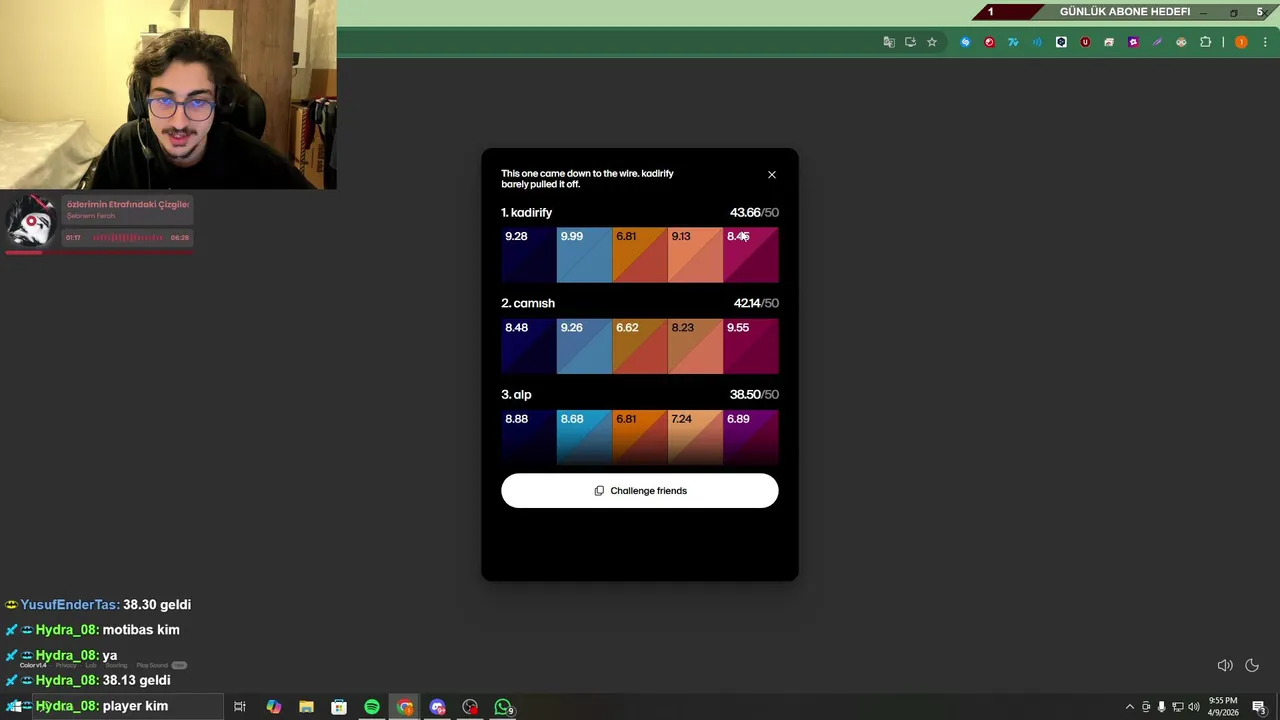Click the blue Shazam extension icon

click(x=965, y=42)
